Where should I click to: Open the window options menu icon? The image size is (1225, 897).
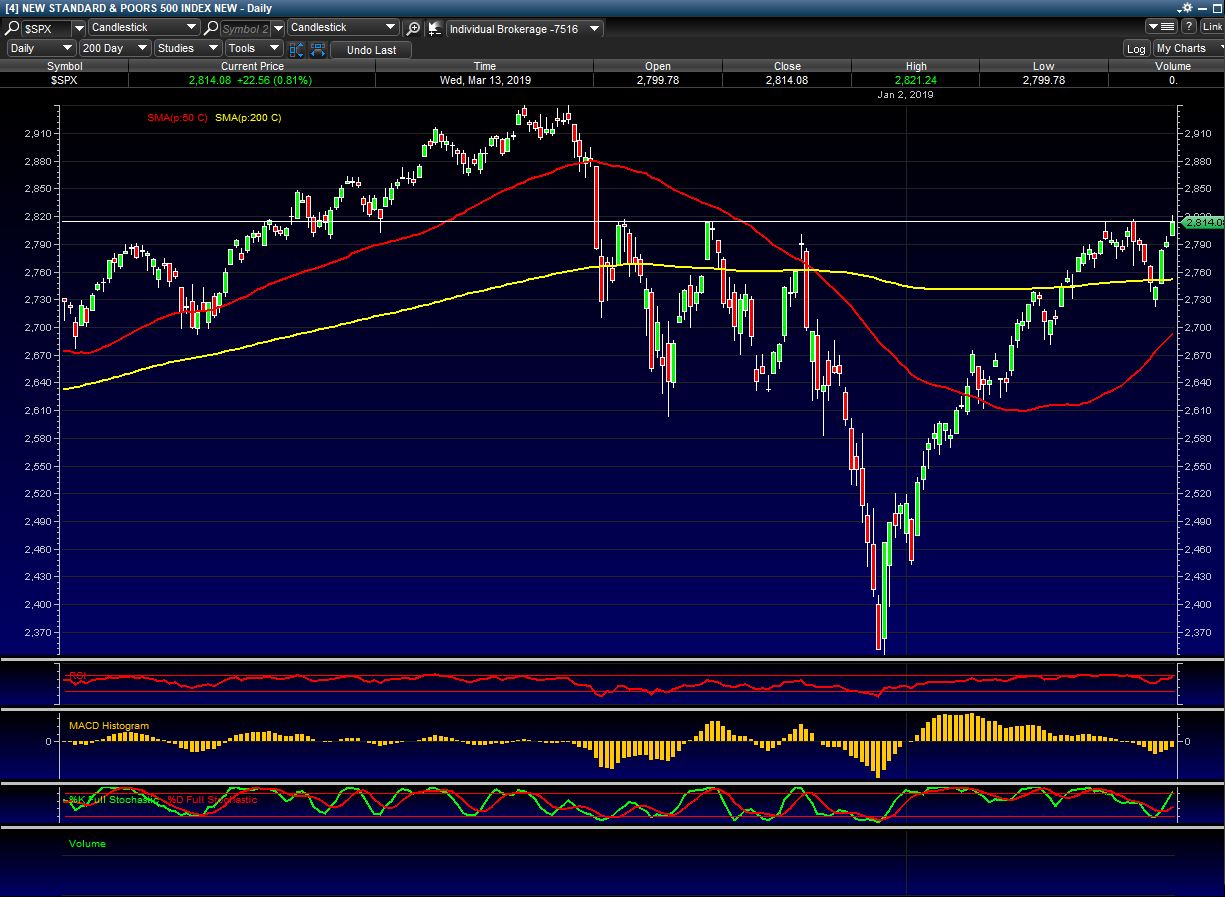pos(1162,27)
